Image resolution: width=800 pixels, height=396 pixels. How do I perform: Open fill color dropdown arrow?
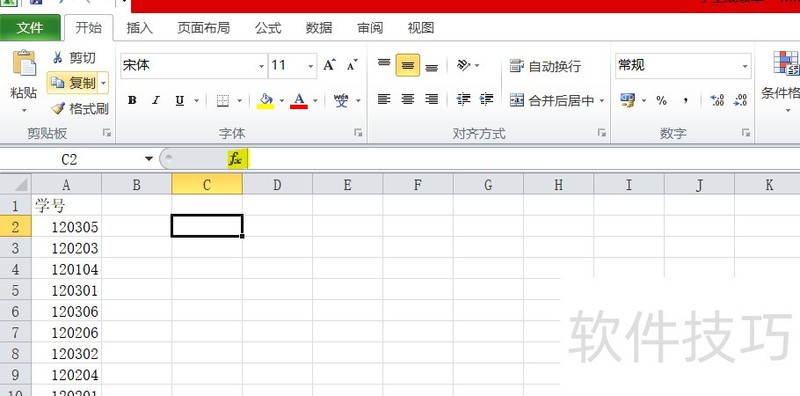point(281,101)
